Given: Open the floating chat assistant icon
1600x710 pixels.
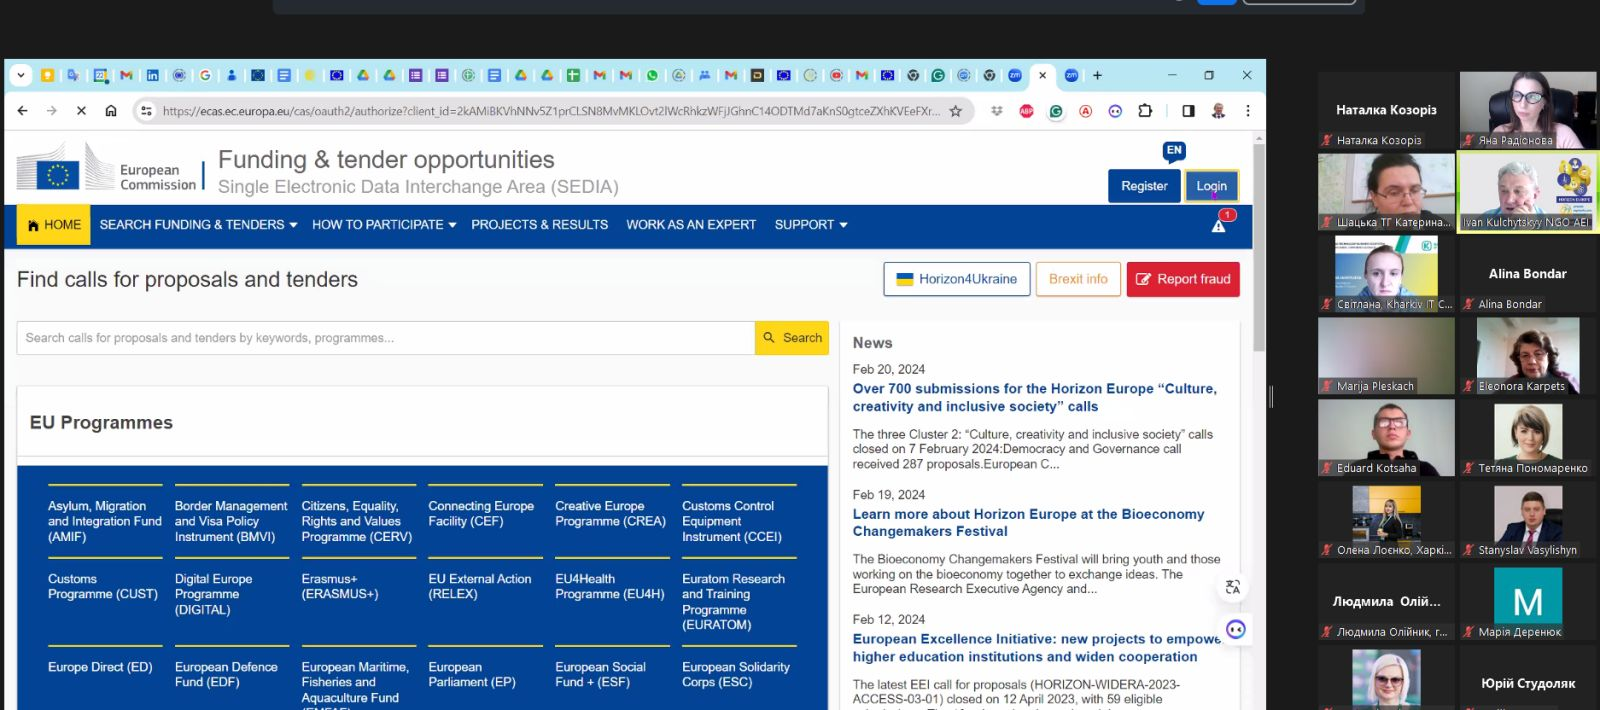Looking at the screenshot, I should pos(1236,629).
